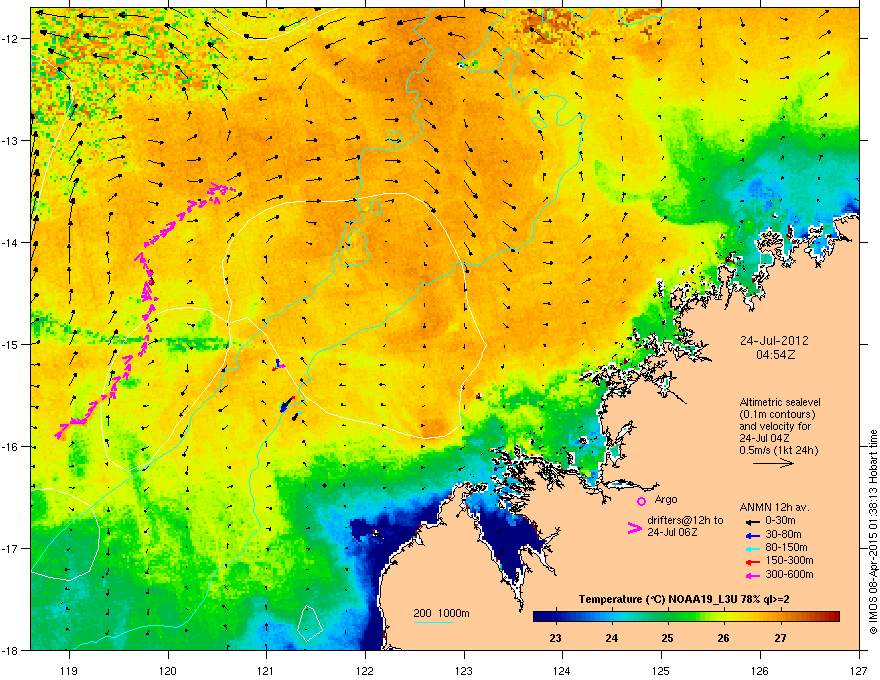Screen dimensions: 880x680
Task: Click longitude axis label 121
Action: click(266, 670)
